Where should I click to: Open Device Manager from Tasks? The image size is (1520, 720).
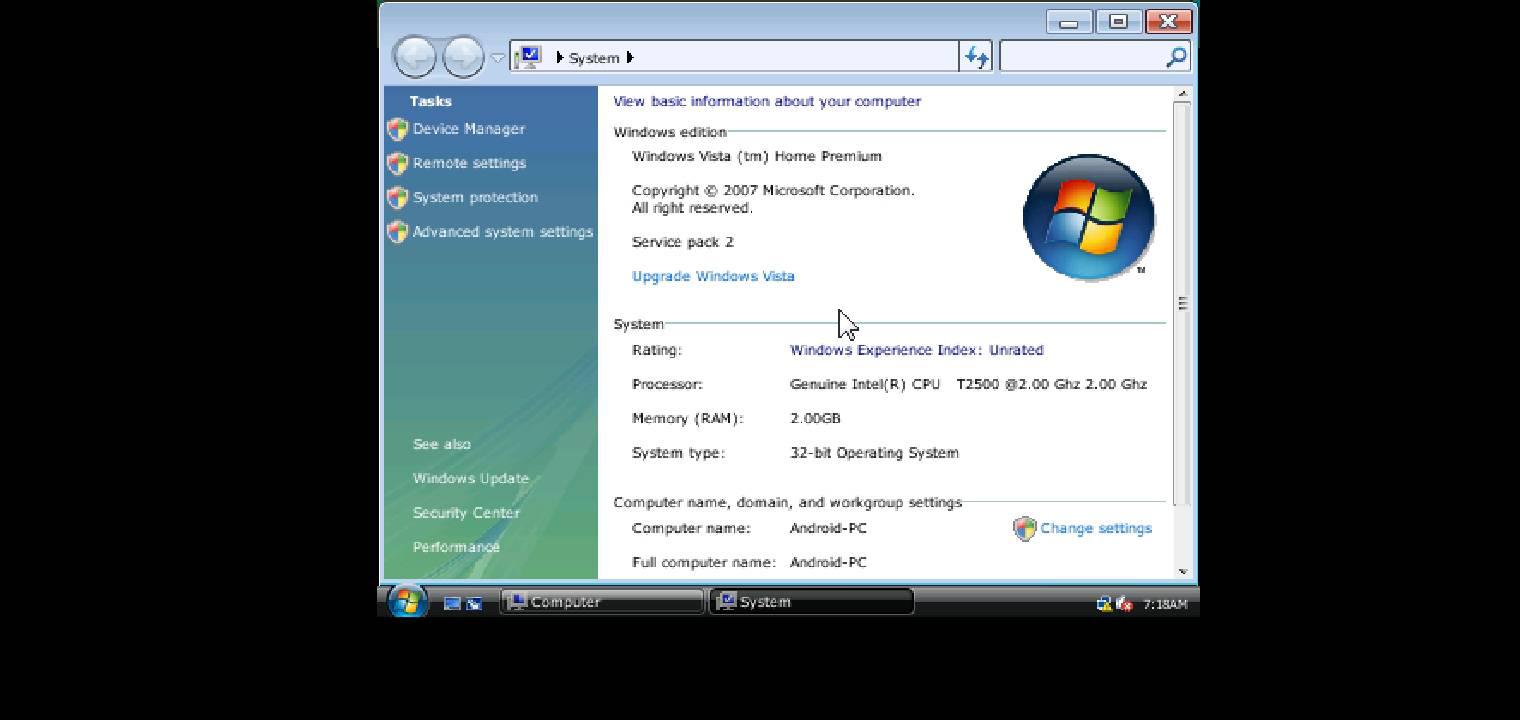click(469, 129)
